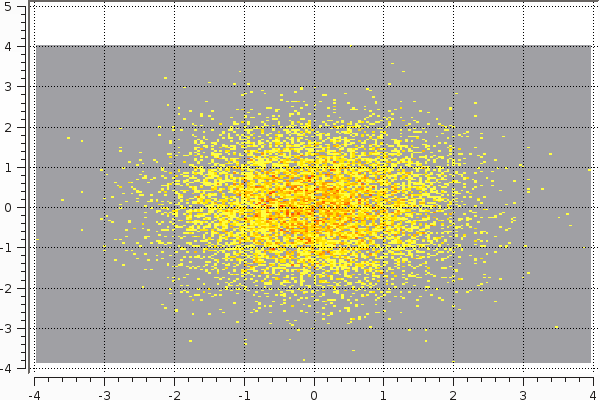Click grid intersection at x=-3, y=3
The height and width of the screenshot is (400, 600).
pyautogui.click(x=104, y=87)
